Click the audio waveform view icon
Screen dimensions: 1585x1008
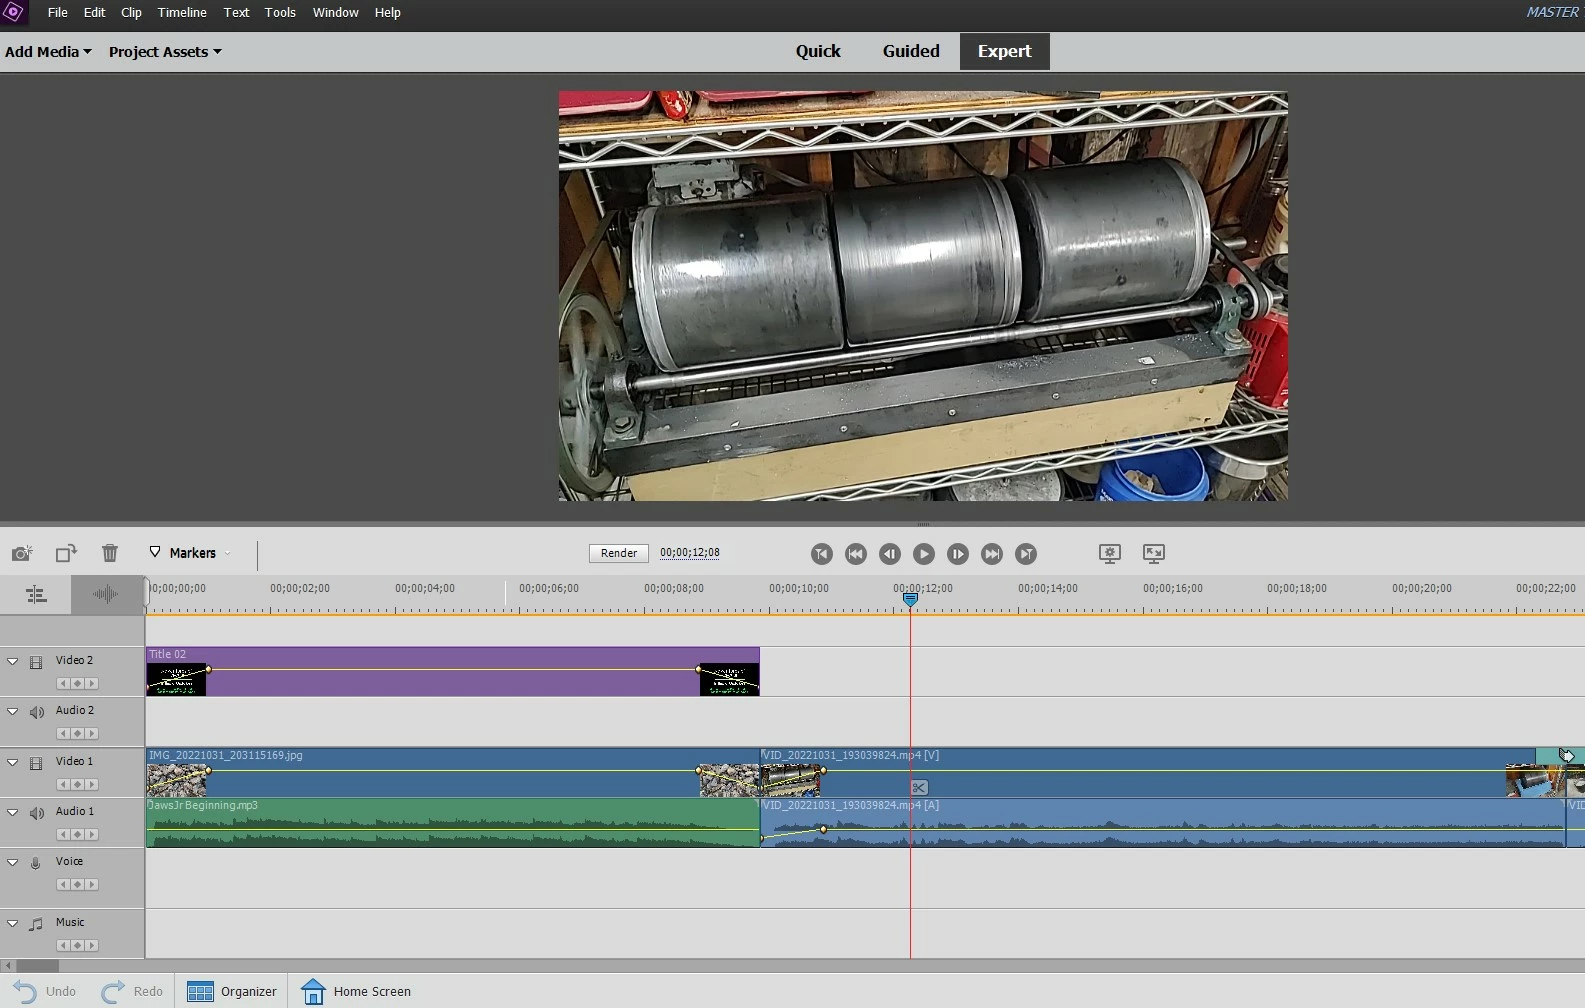pyautogui.click(x=105, y=595)
